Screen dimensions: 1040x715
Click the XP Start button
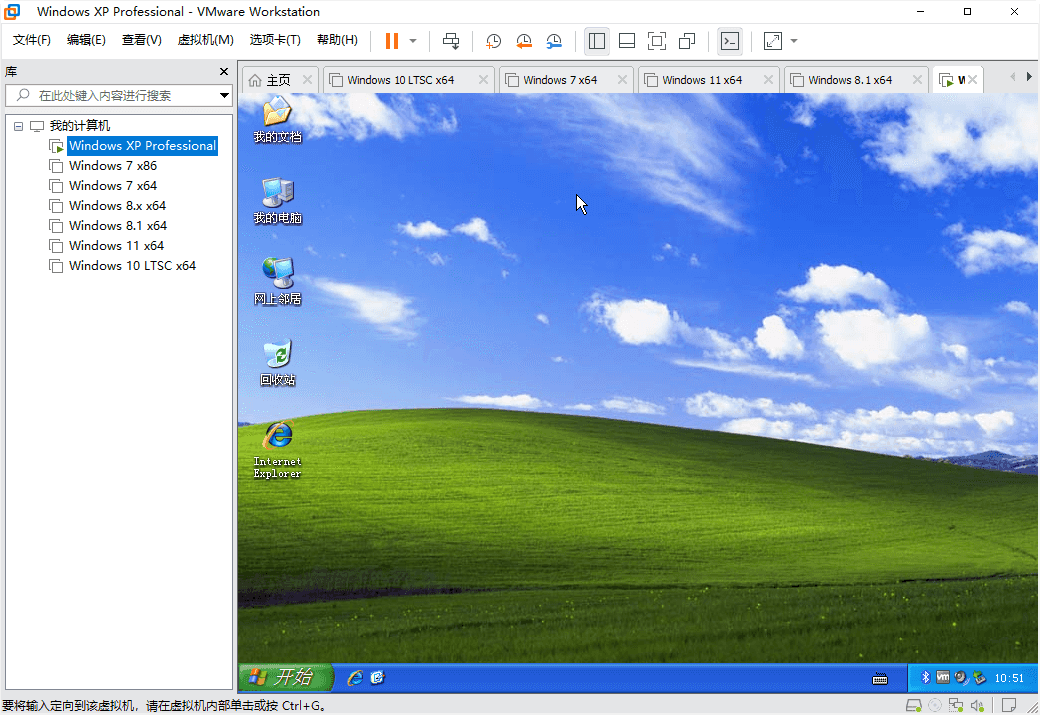tap(287, 677)
